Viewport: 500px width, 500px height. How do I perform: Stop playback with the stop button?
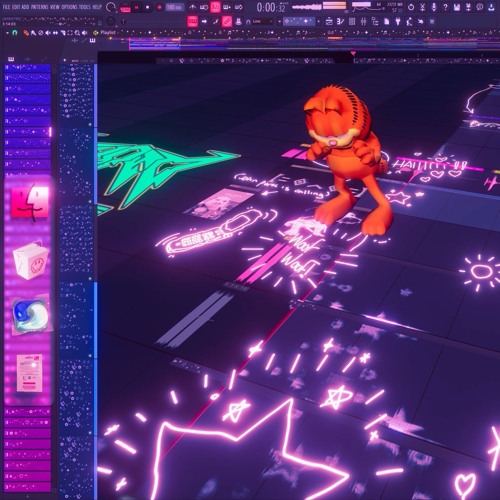(x=147, y=7)
